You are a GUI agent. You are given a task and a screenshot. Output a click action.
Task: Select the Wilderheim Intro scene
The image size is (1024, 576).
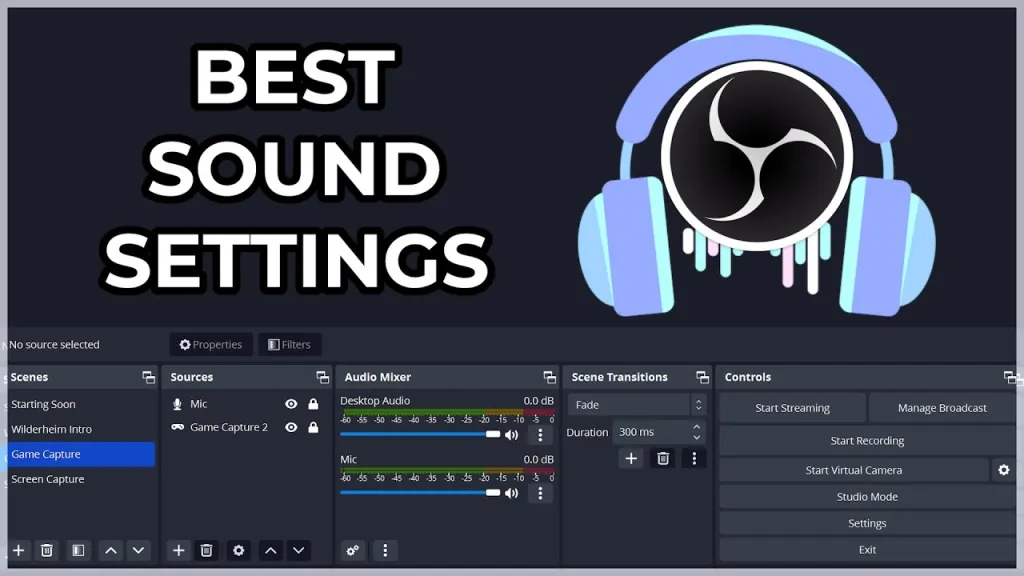tap(81, 429)
